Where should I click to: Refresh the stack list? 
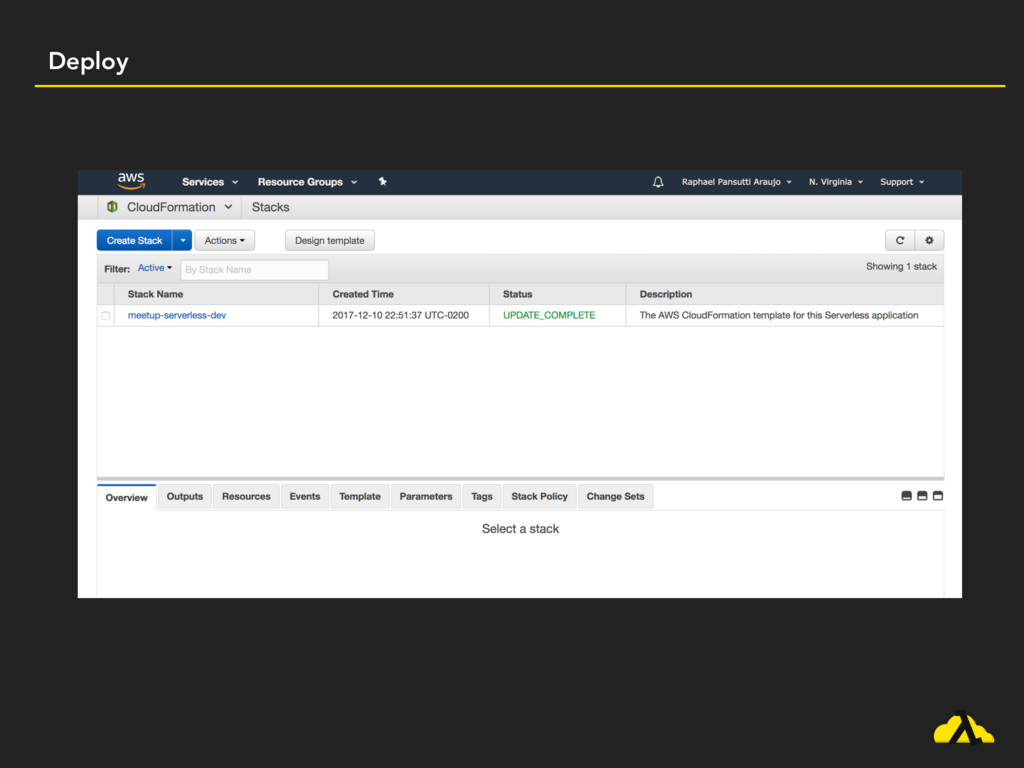pos(900,240)
